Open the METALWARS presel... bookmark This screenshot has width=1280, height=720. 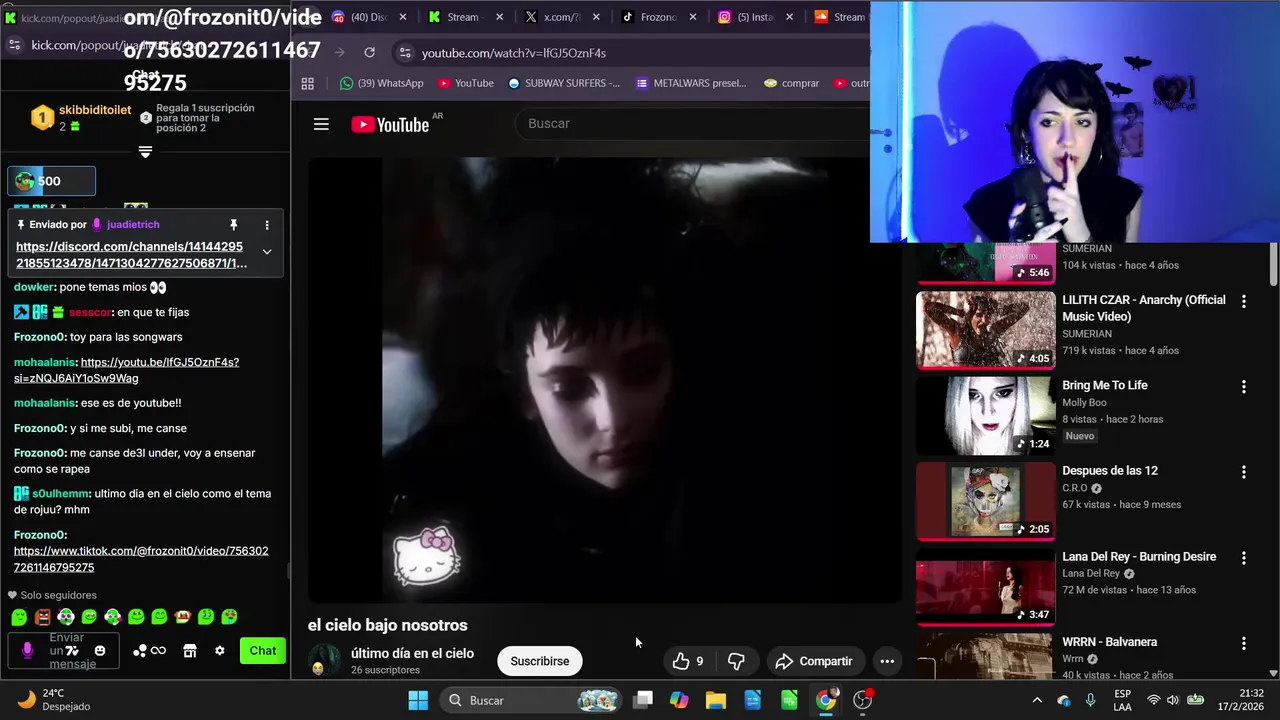coord(691,83)
